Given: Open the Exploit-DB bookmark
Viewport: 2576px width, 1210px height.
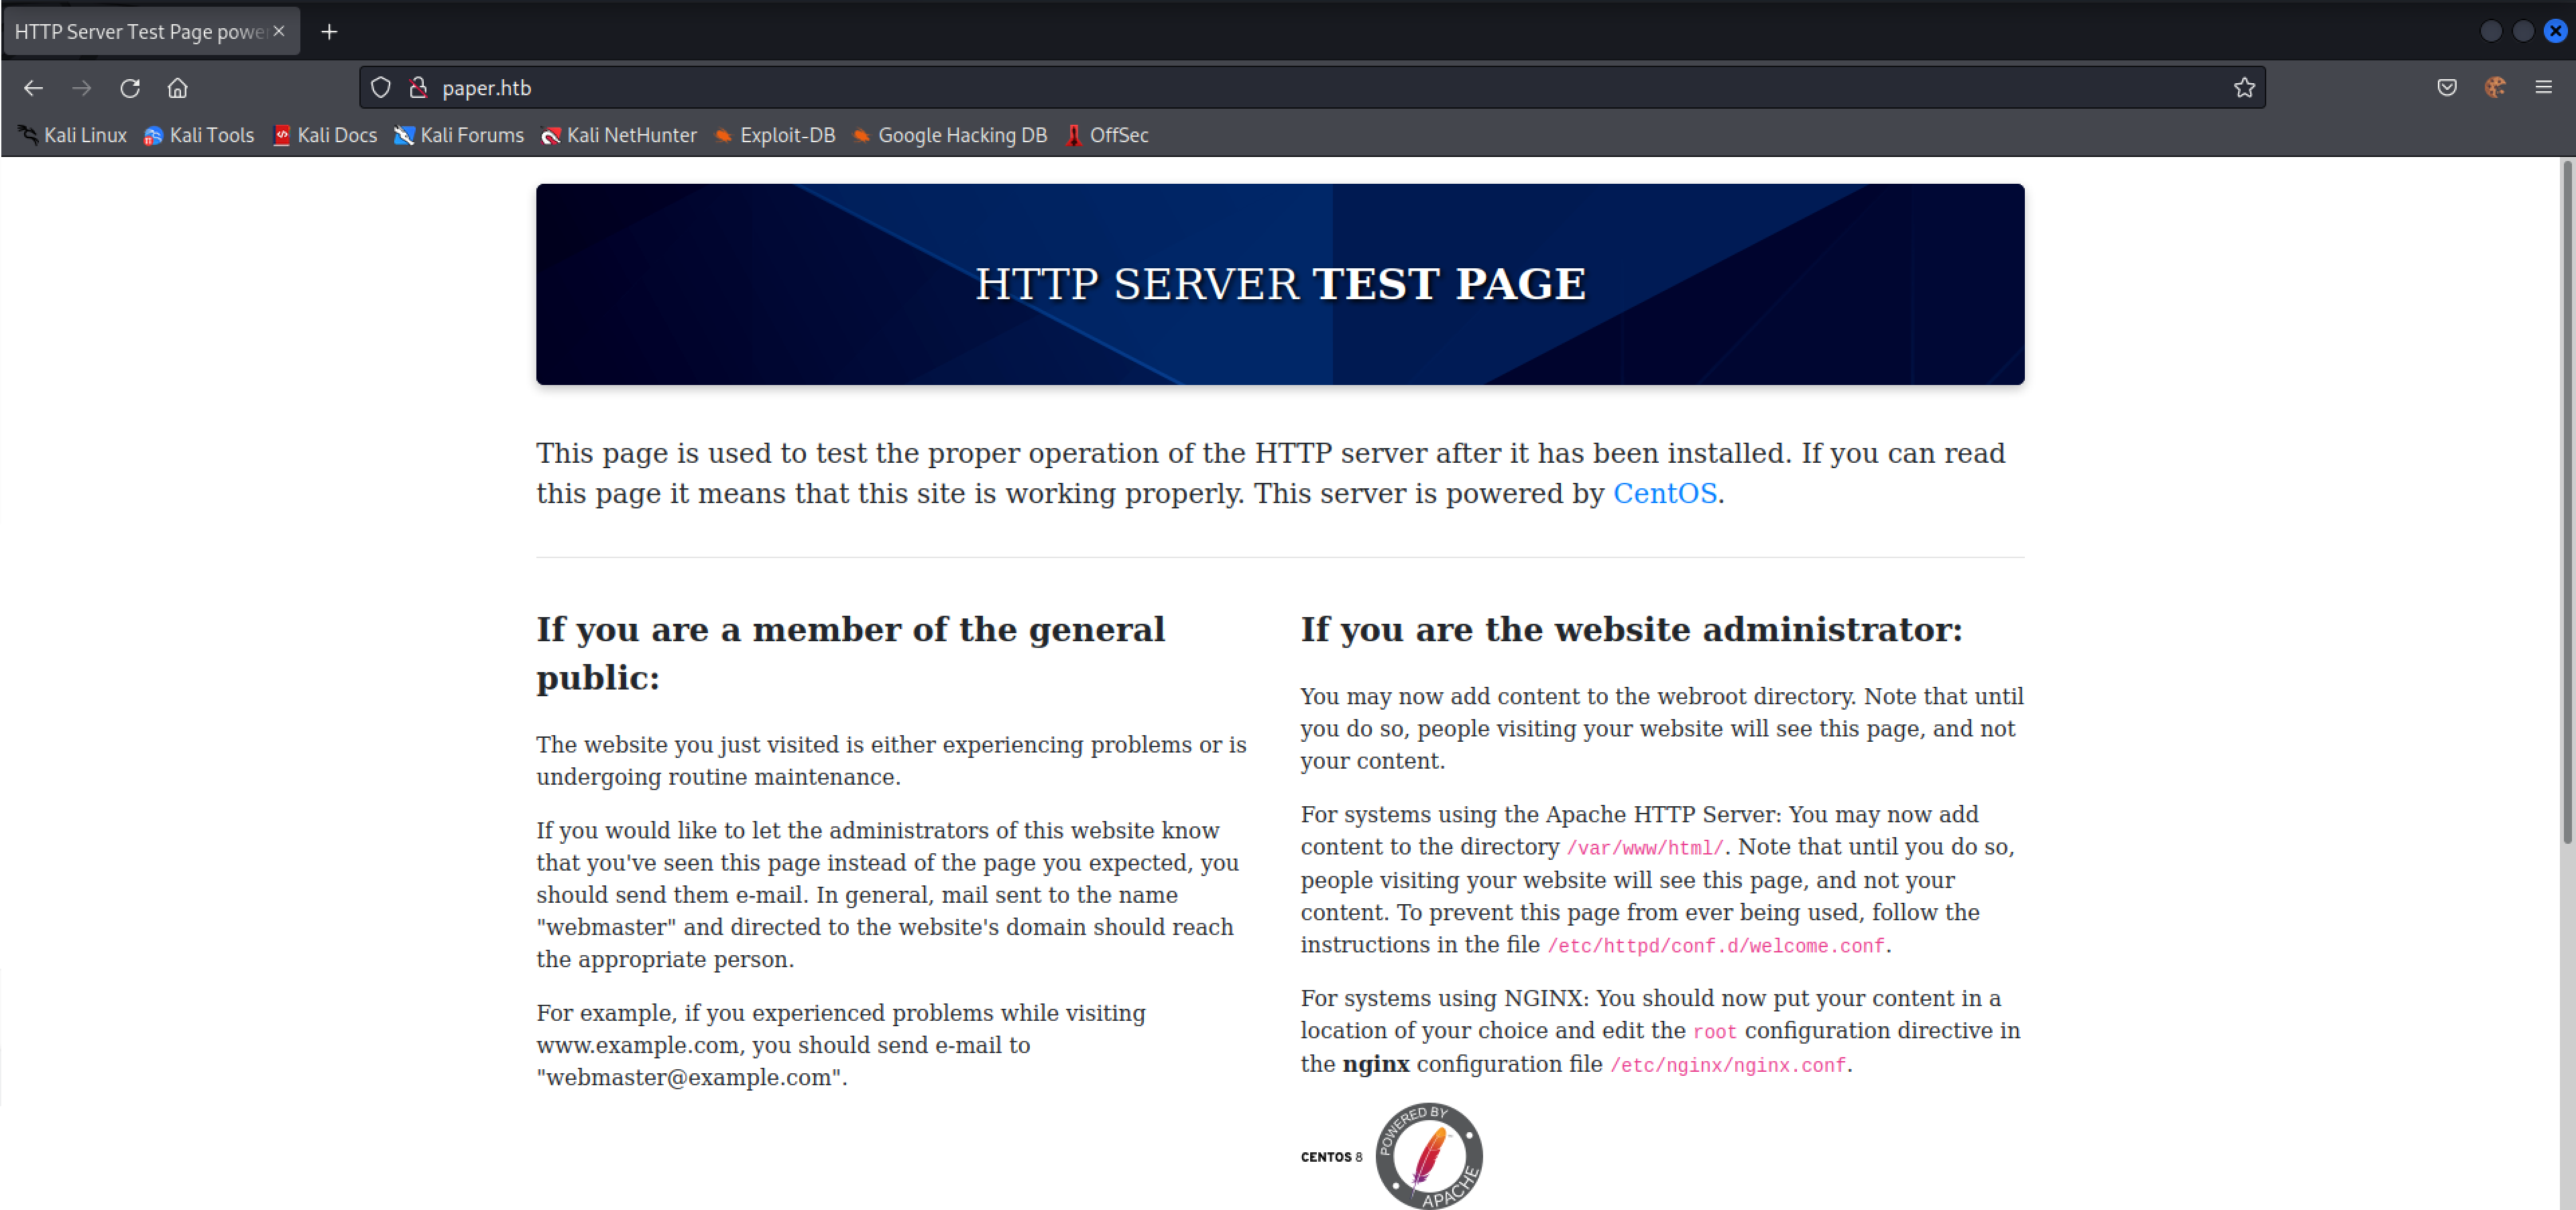Looking at the screenshot, I should pyautogui.click(x=786, y=135).
